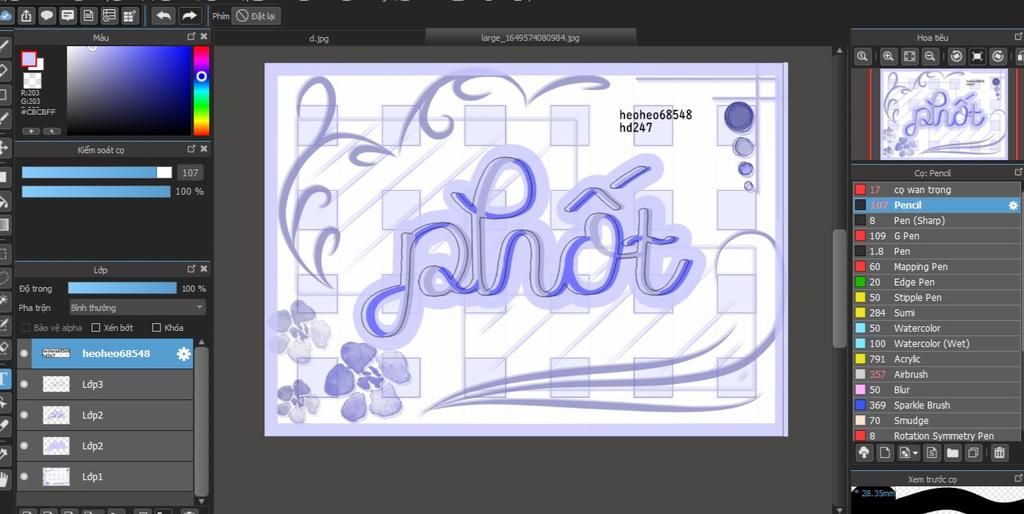Zoom out using Navigator minus magnifier

[x=930, y=57]
